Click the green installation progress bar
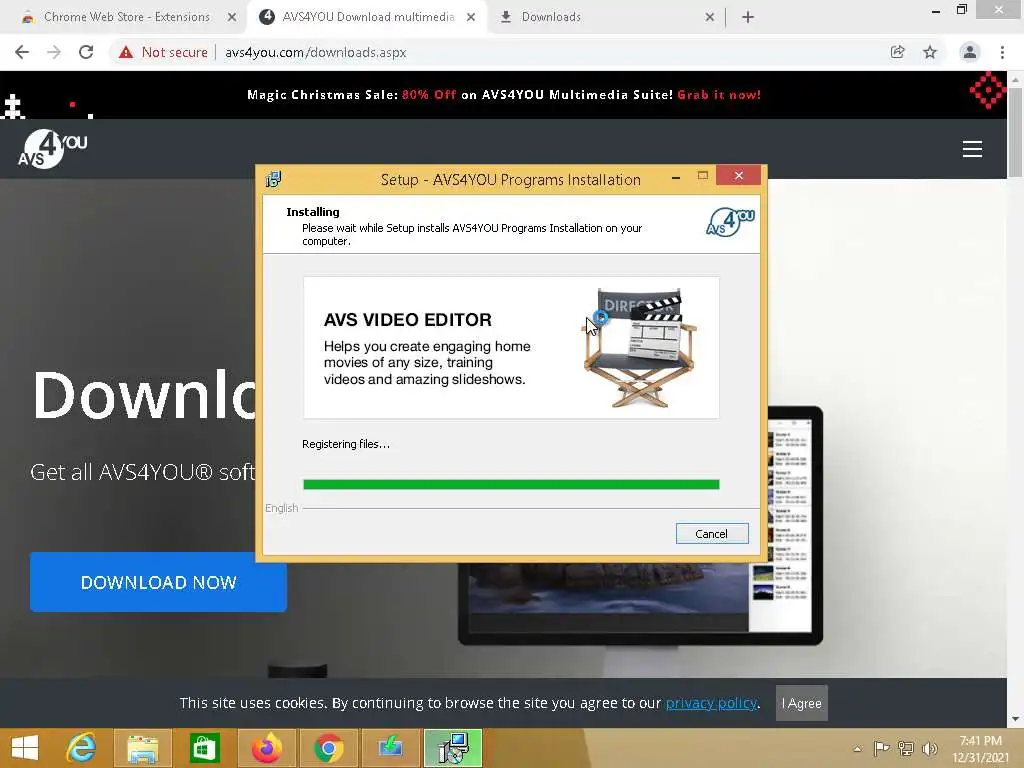Image resolution: width=1024 pixels, height=768 pixels. [x=511, y=485]
